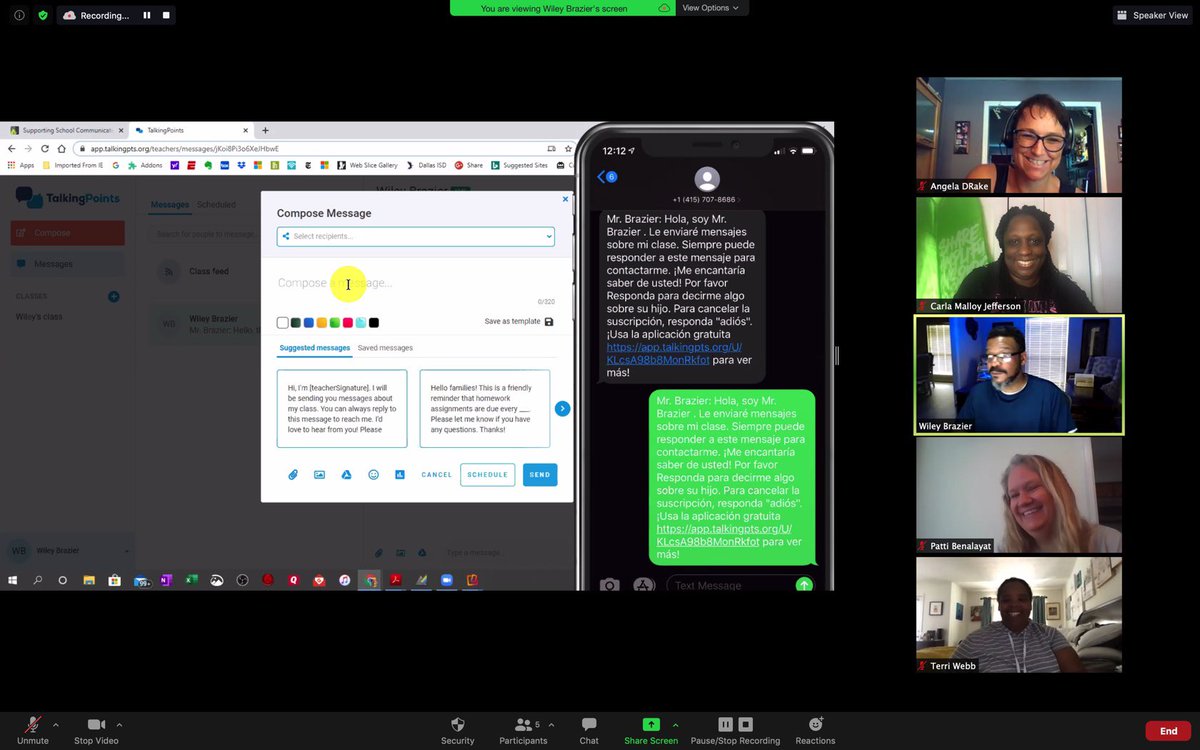Stop Video in the Zoom toolbar
1200x750 pixels.
[x=96, y=730]
